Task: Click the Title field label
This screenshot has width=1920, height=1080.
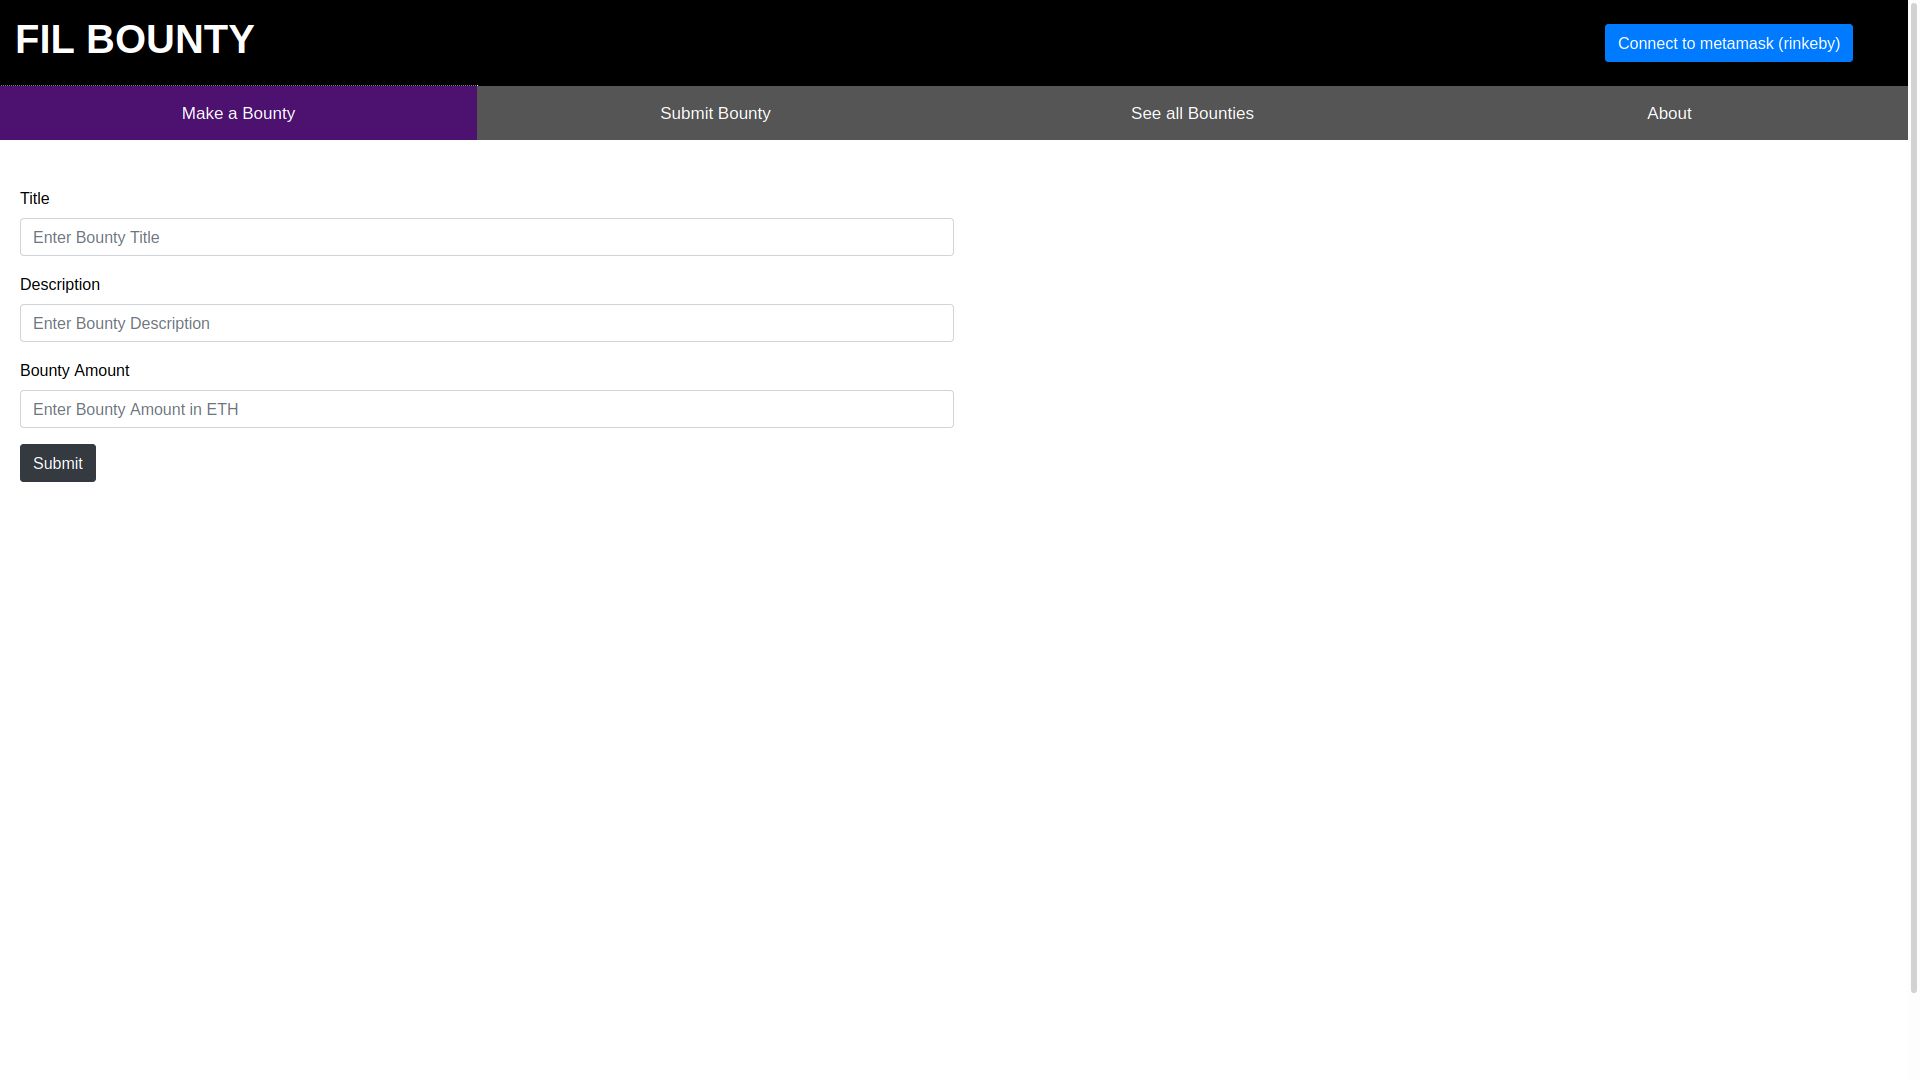Action: [x=35, y=198]
